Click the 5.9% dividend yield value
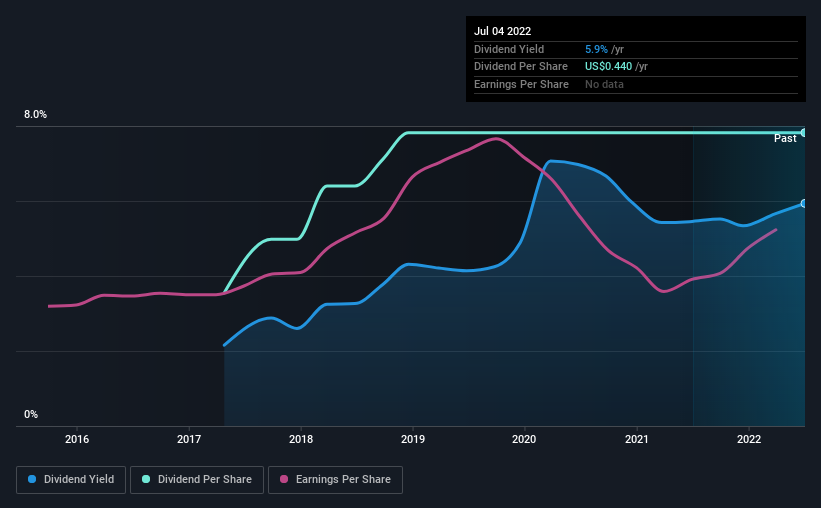Screen dimensions: 821x508 point(596,49)
